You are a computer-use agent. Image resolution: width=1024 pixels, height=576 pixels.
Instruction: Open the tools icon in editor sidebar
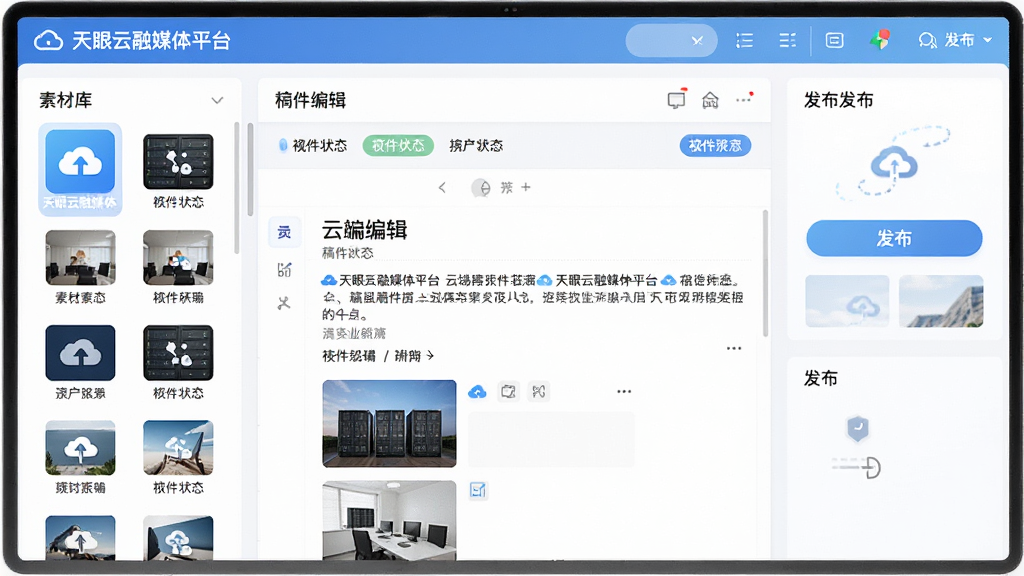pos(284,303)
